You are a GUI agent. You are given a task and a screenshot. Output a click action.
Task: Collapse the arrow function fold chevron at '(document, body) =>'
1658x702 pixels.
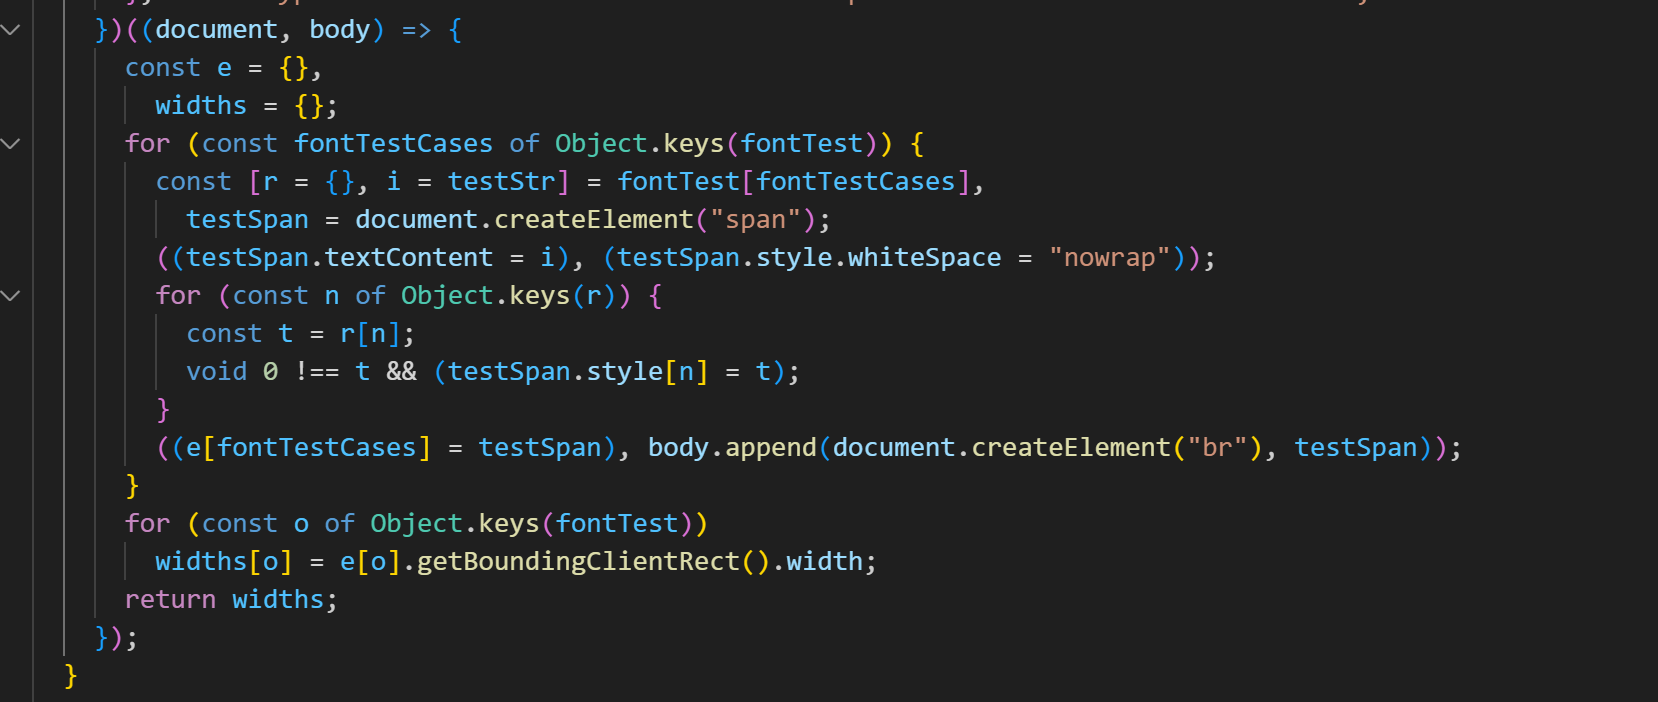11,30
